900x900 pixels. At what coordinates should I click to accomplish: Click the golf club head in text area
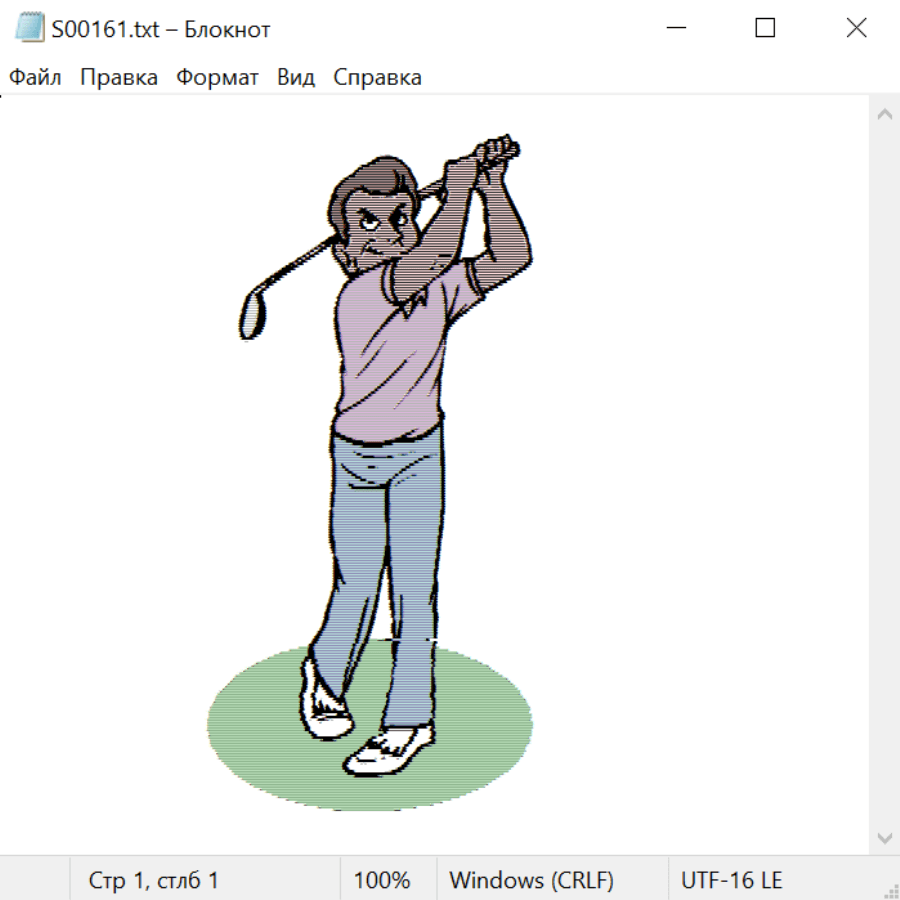point(252,312)
